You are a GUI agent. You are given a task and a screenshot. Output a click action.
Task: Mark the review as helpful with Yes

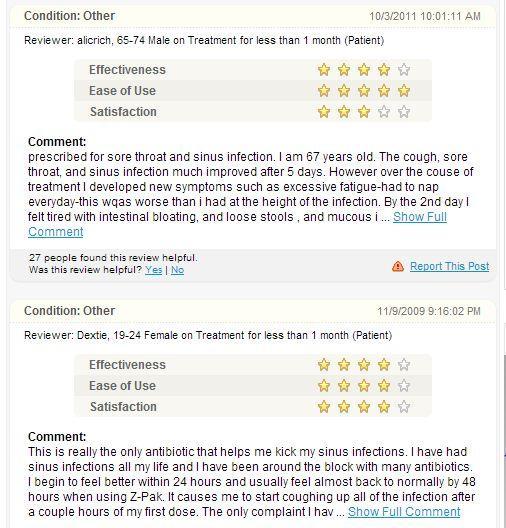pos(154,270)
